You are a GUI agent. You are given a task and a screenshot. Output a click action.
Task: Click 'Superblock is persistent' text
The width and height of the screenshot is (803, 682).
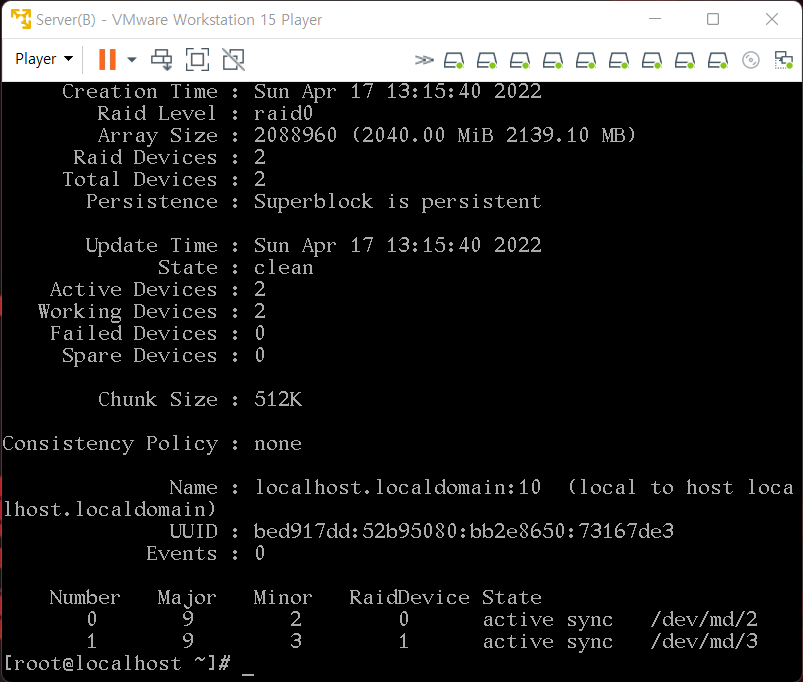click(397, 202)
